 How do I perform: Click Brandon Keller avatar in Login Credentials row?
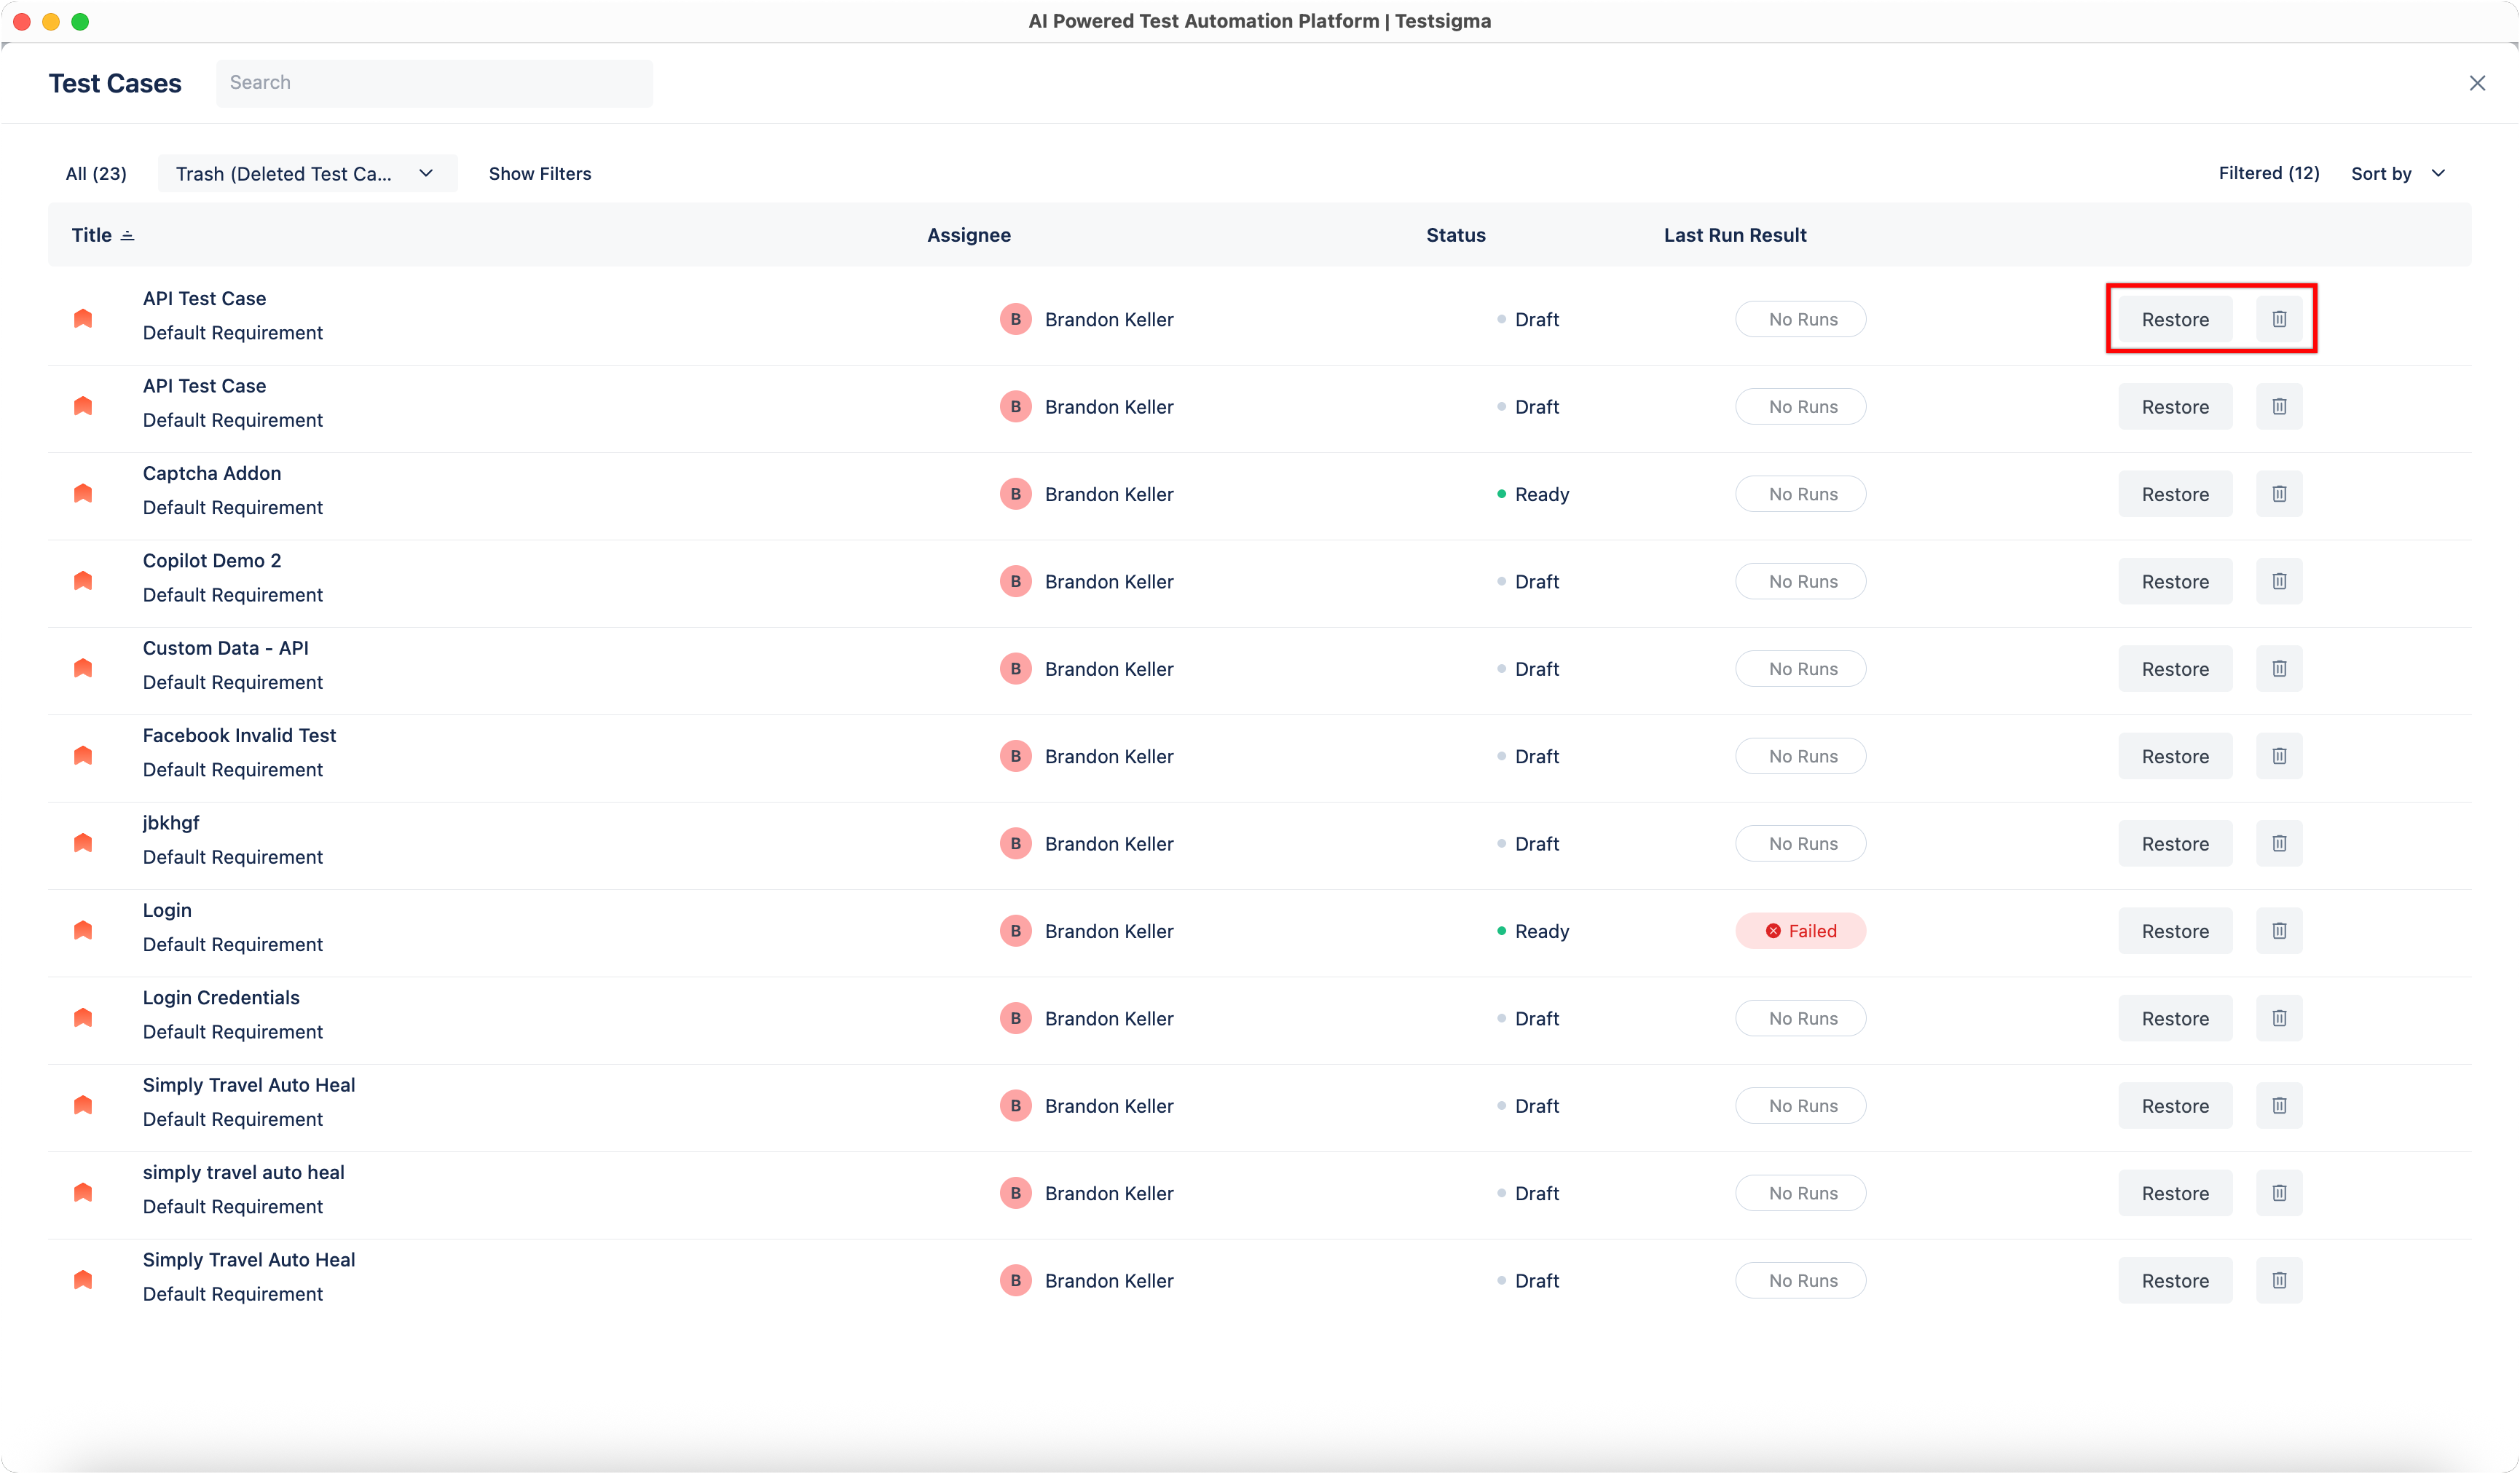coord(1015,1018)
